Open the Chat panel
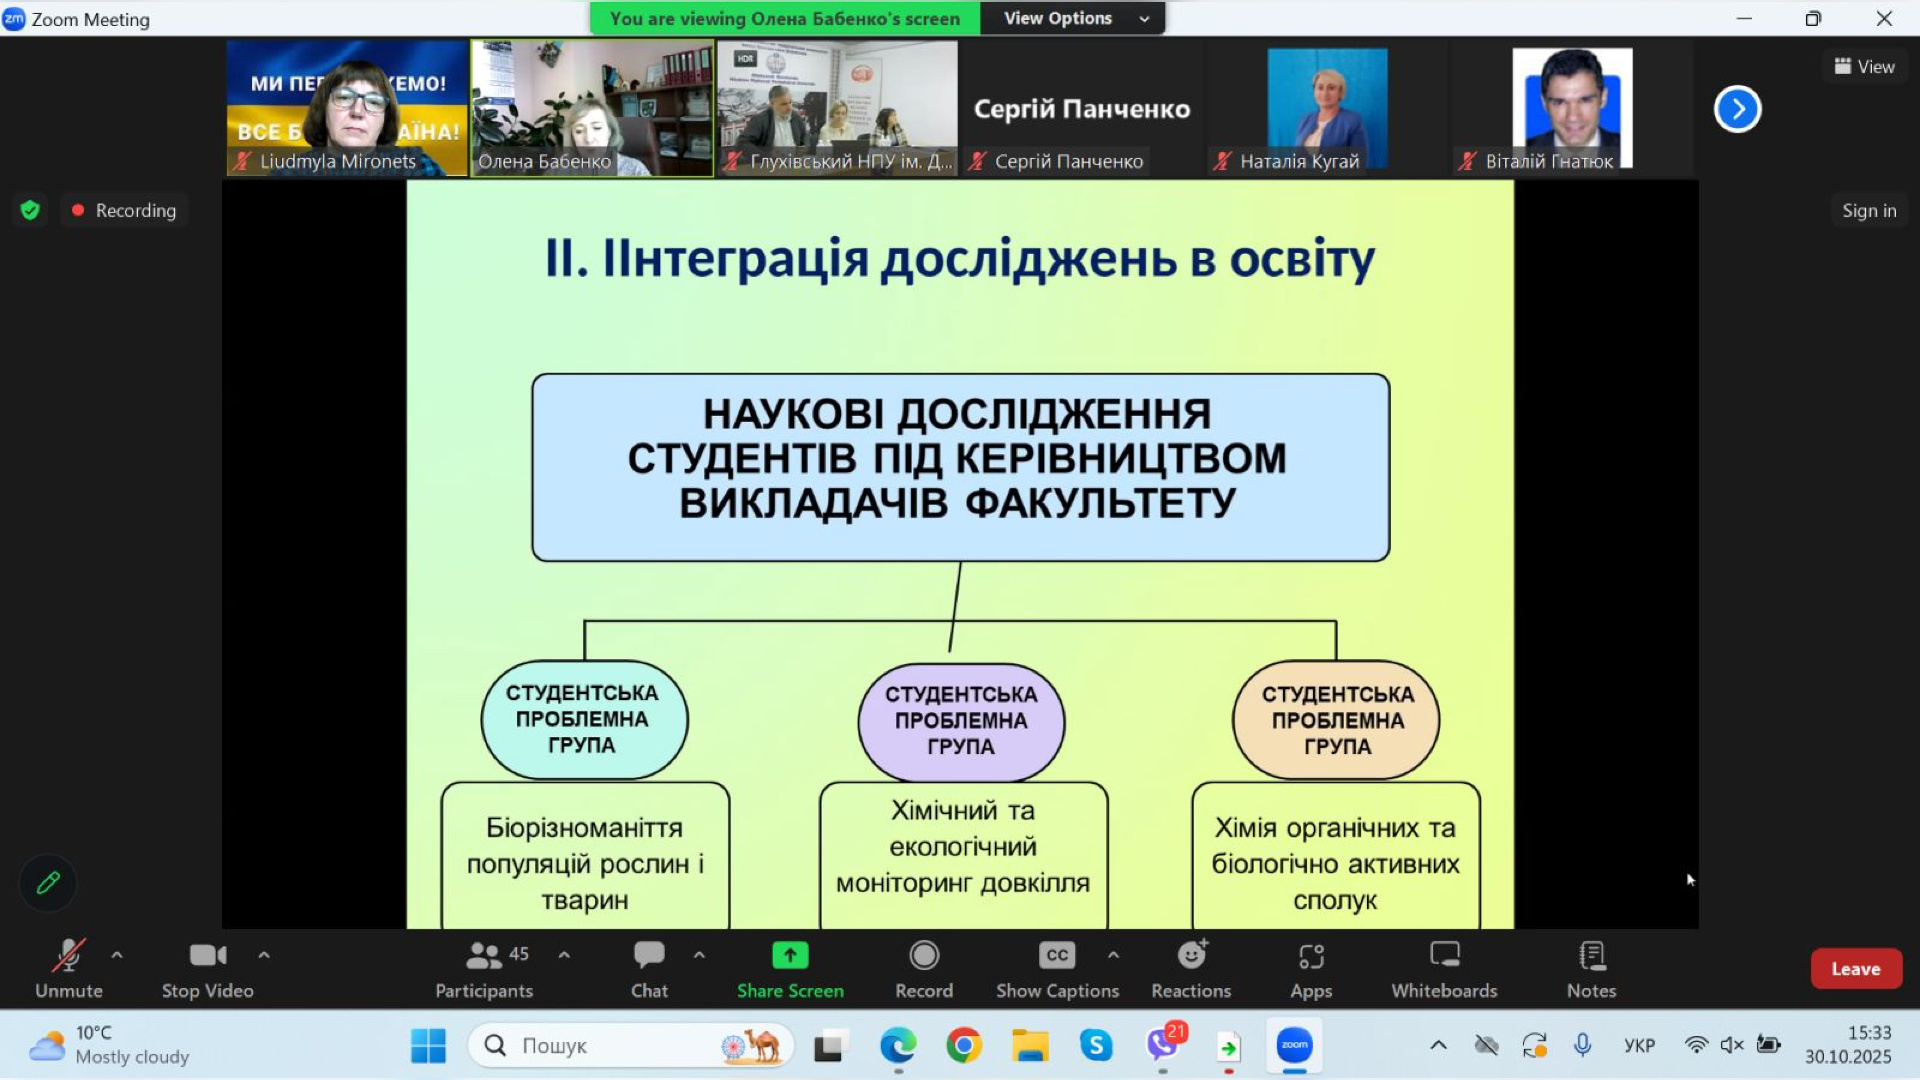Image resolution: width=1920 pixels, height=1080 pixels. pyautogui.click(x=649, y=968)
